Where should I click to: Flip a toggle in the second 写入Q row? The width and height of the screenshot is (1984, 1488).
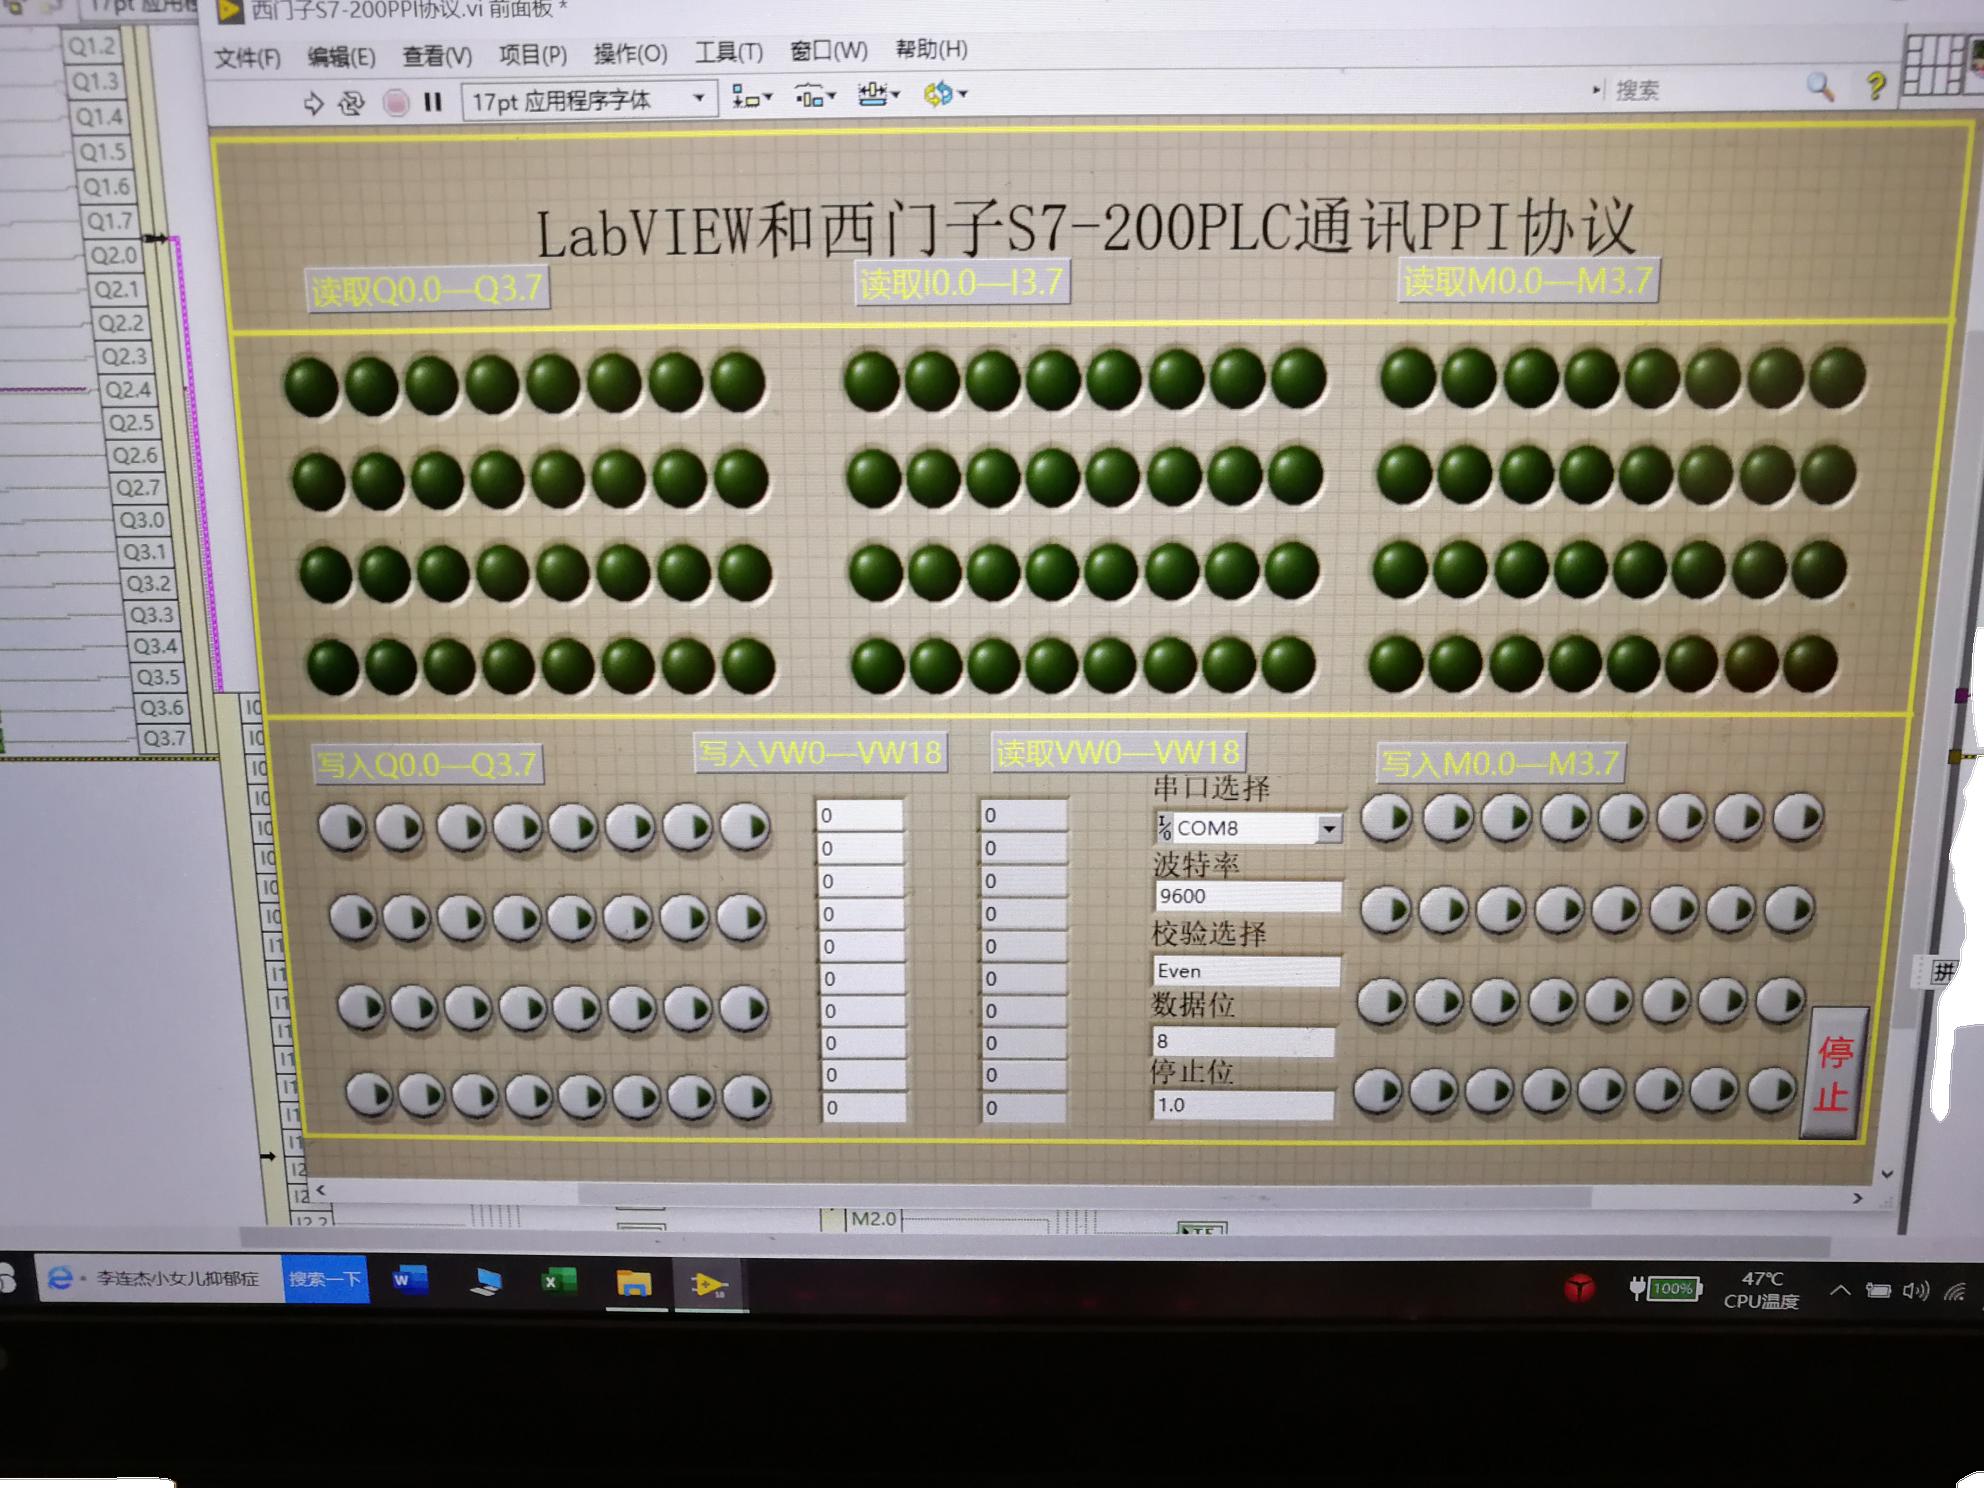tap(354, 917)
